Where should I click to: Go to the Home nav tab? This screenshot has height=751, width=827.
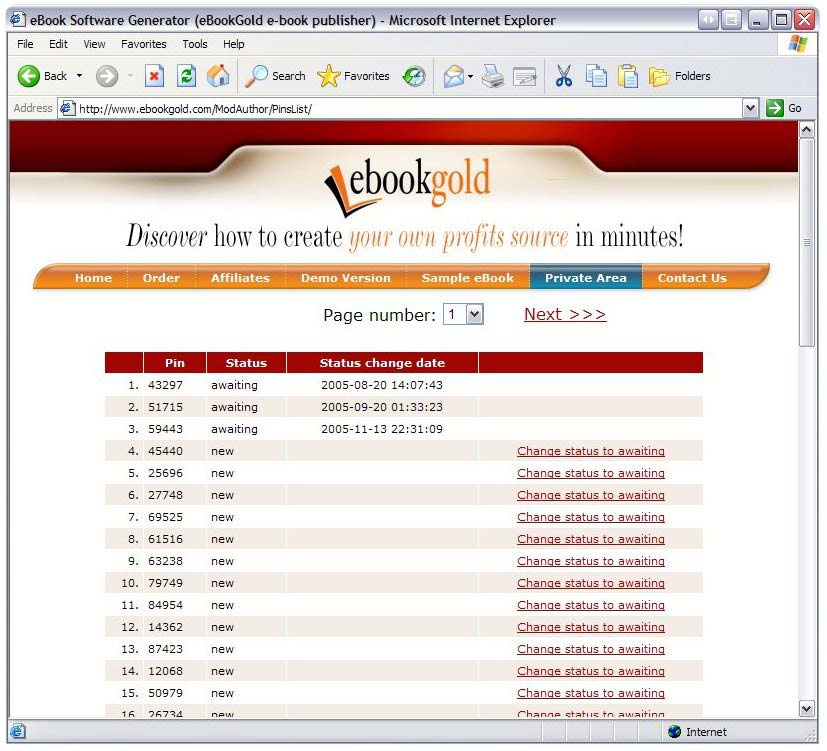pyautogui.click(x=93, y=278)
